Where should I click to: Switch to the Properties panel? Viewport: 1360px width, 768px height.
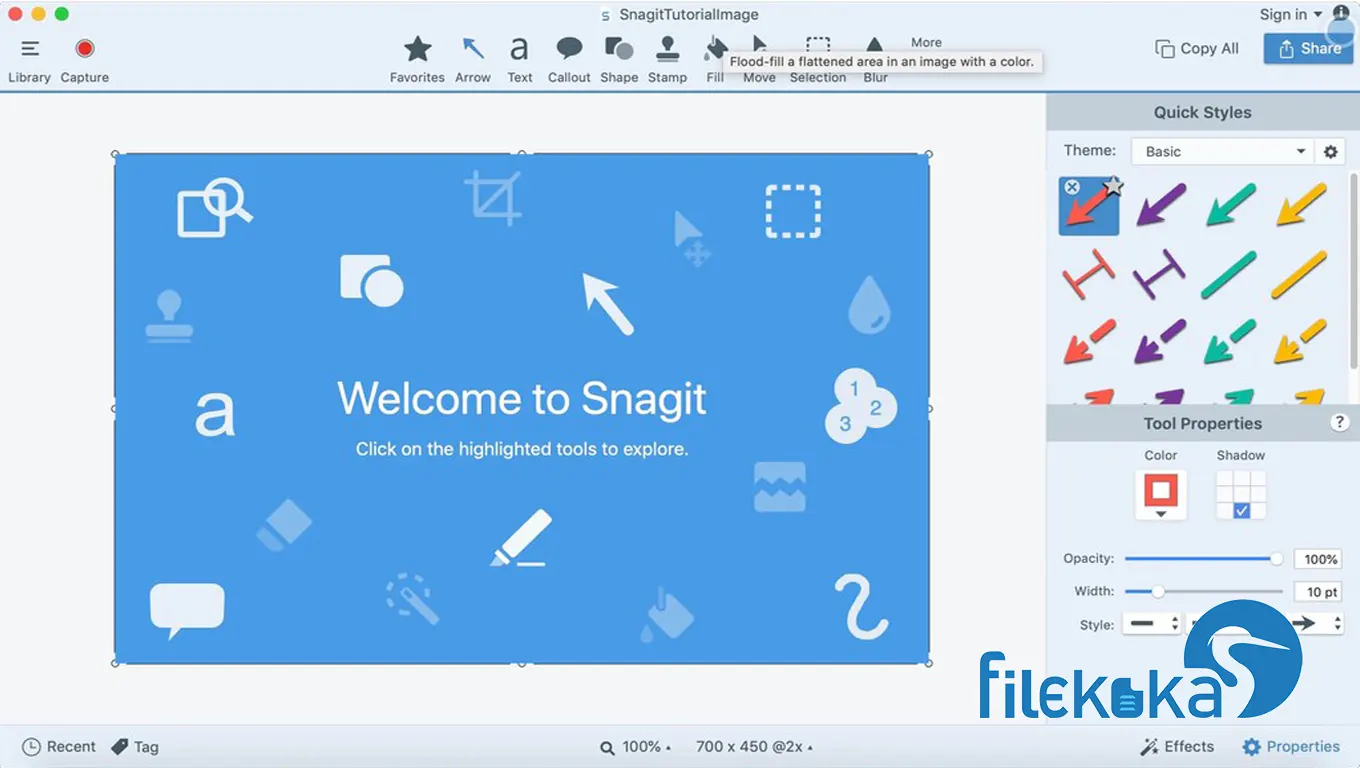(1291, 747)
